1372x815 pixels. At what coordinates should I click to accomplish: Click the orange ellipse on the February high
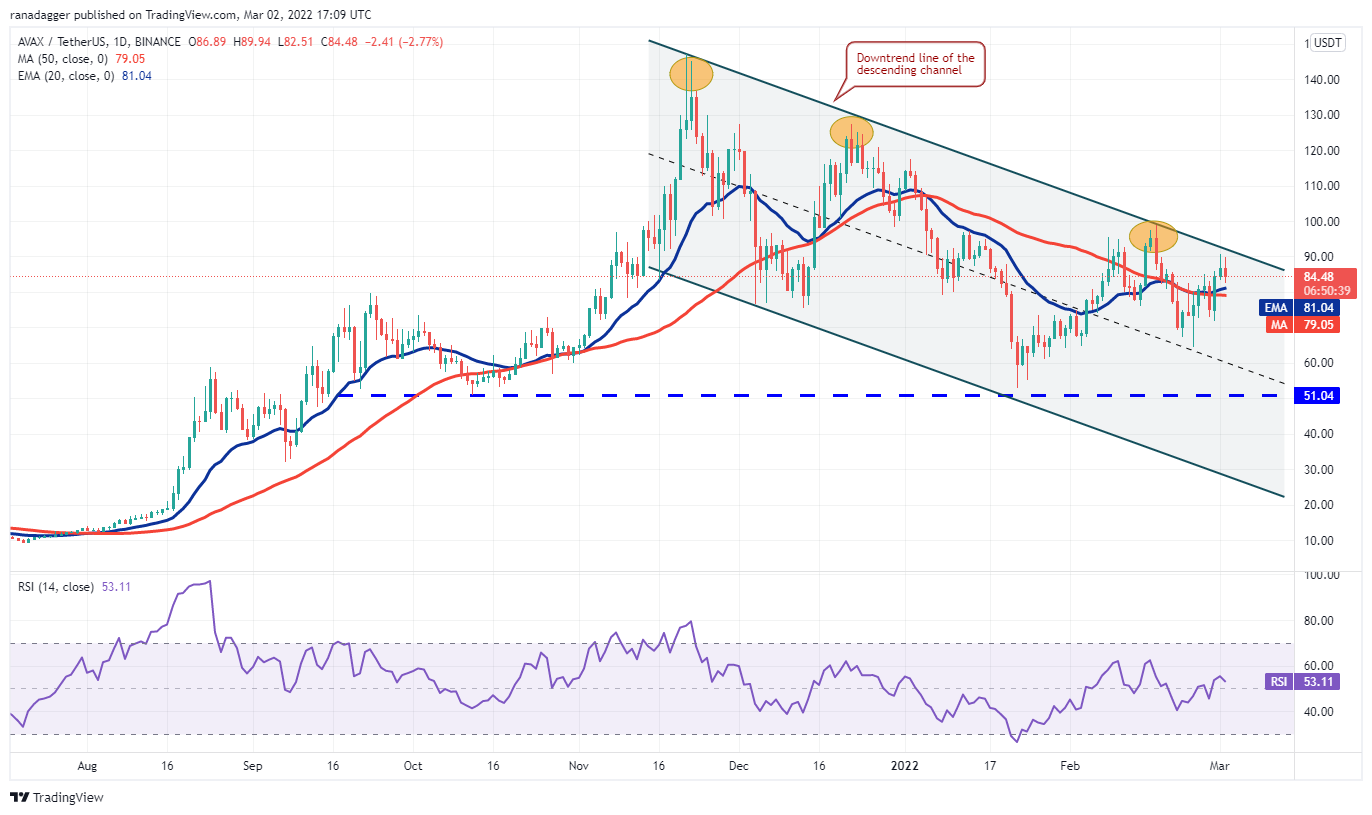pos(1153,236)
